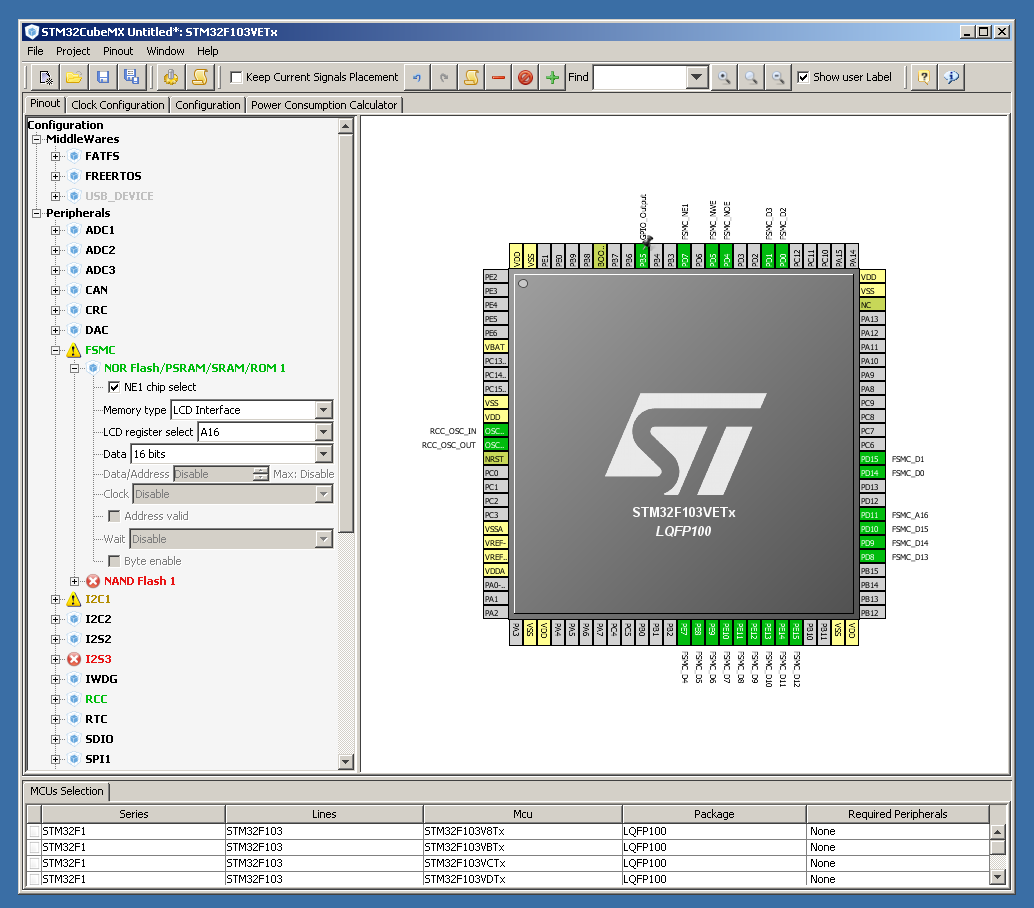Save the current project
The image size is (1034, 908).
click(103, 77)
